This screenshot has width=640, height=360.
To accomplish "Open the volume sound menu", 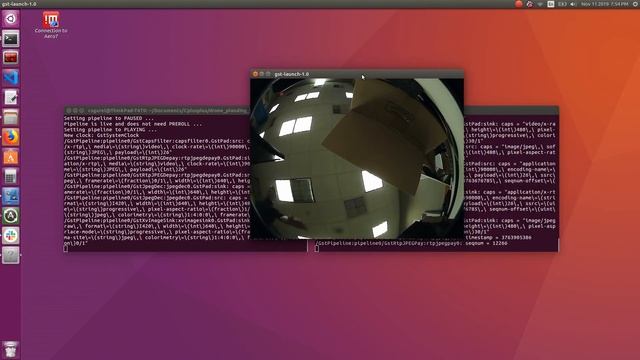I will click(x=573, y=4).
